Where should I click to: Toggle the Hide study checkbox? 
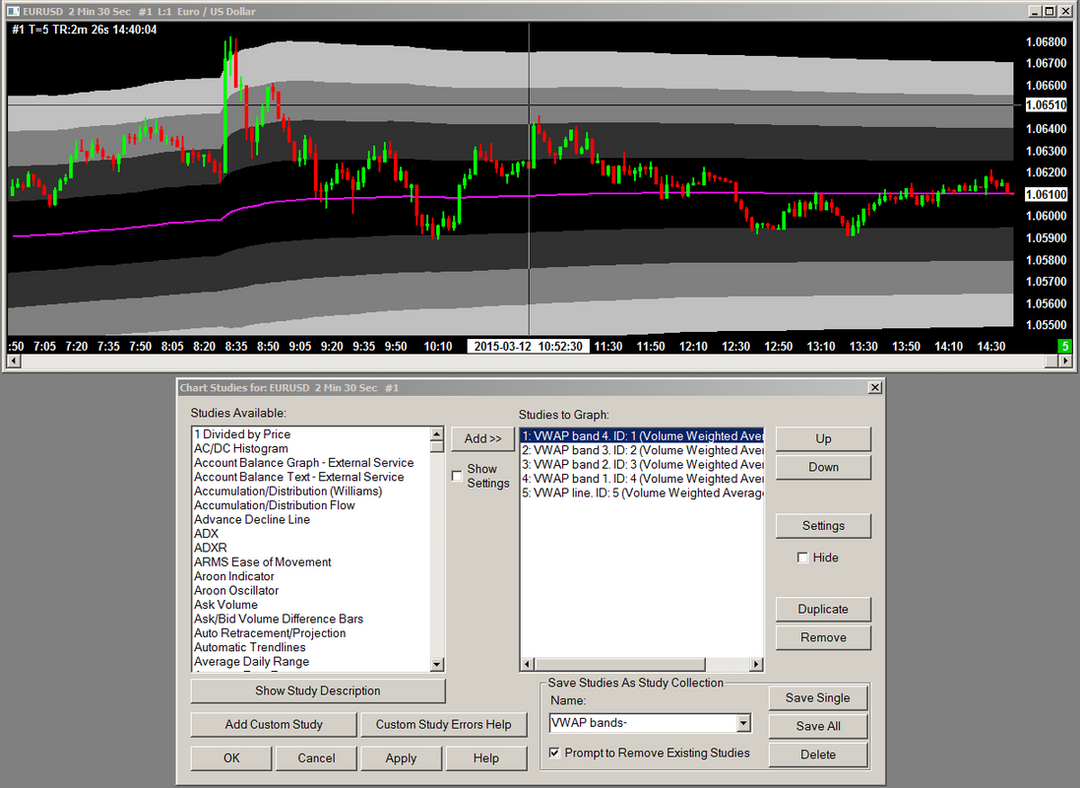803,557
